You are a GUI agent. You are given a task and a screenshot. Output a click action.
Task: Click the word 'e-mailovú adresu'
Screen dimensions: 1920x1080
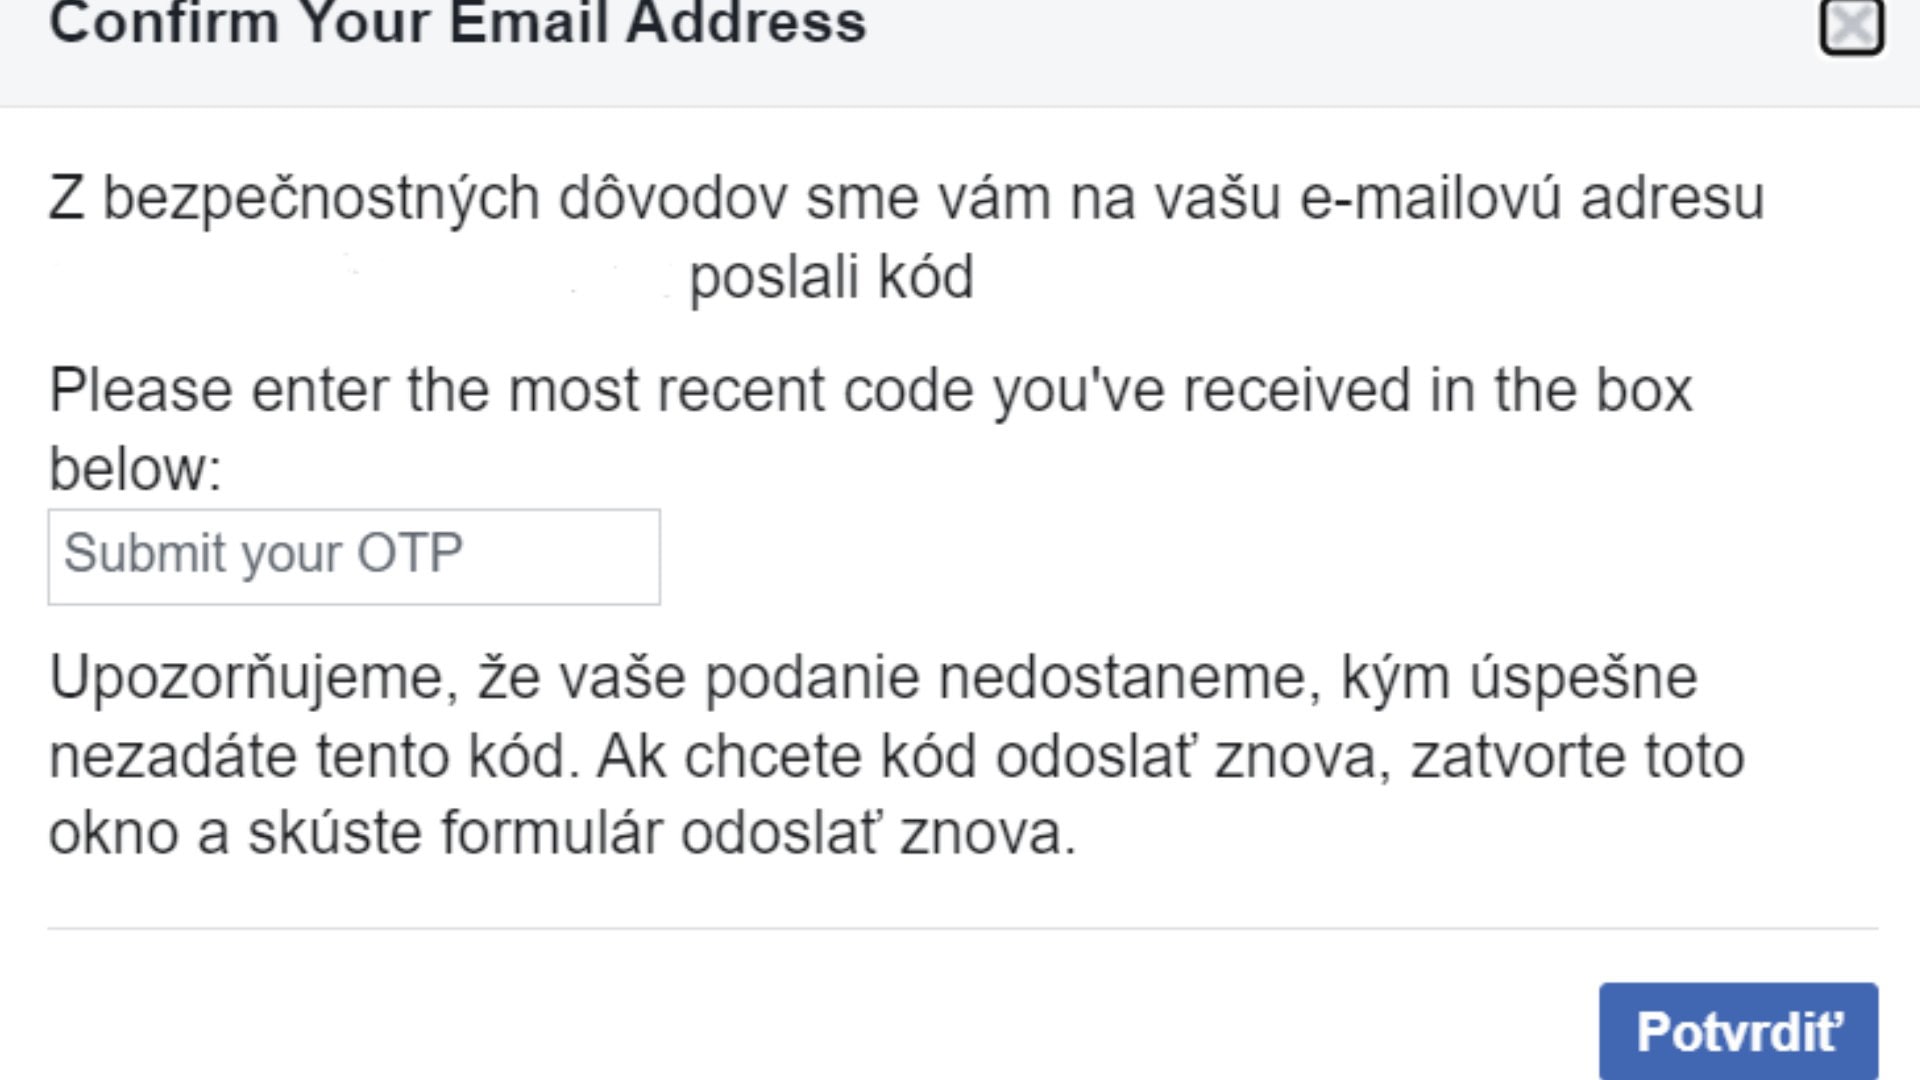pyautogui.click(x=1531, y=198)
